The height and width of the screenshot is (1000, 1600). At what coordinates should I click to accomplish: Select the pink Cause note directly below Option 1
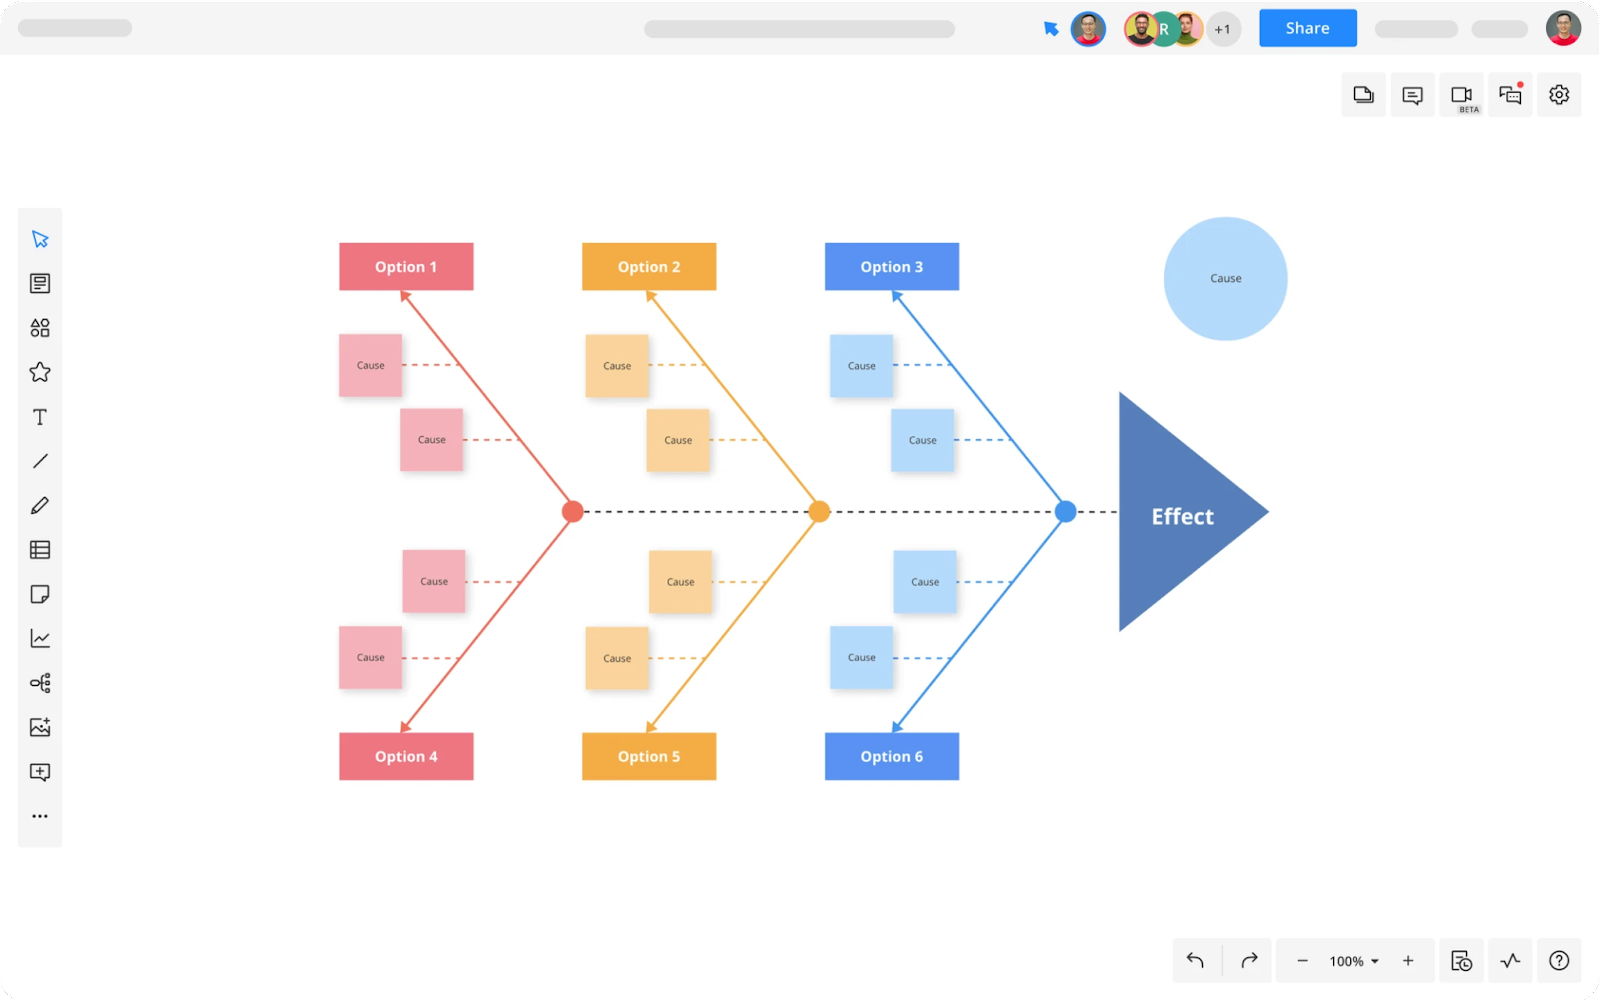[371, 366]
